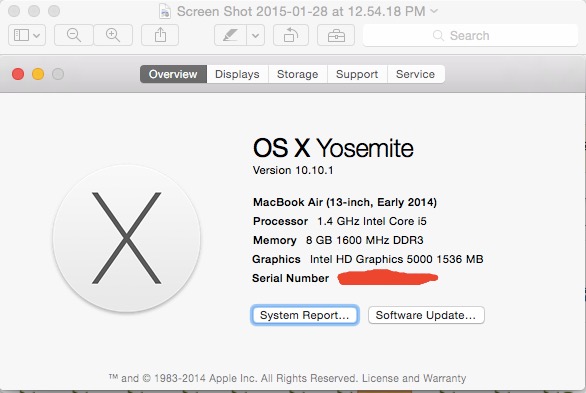Click the sidebar view icon
Viewport: 586px width, 393px height.
21,35
